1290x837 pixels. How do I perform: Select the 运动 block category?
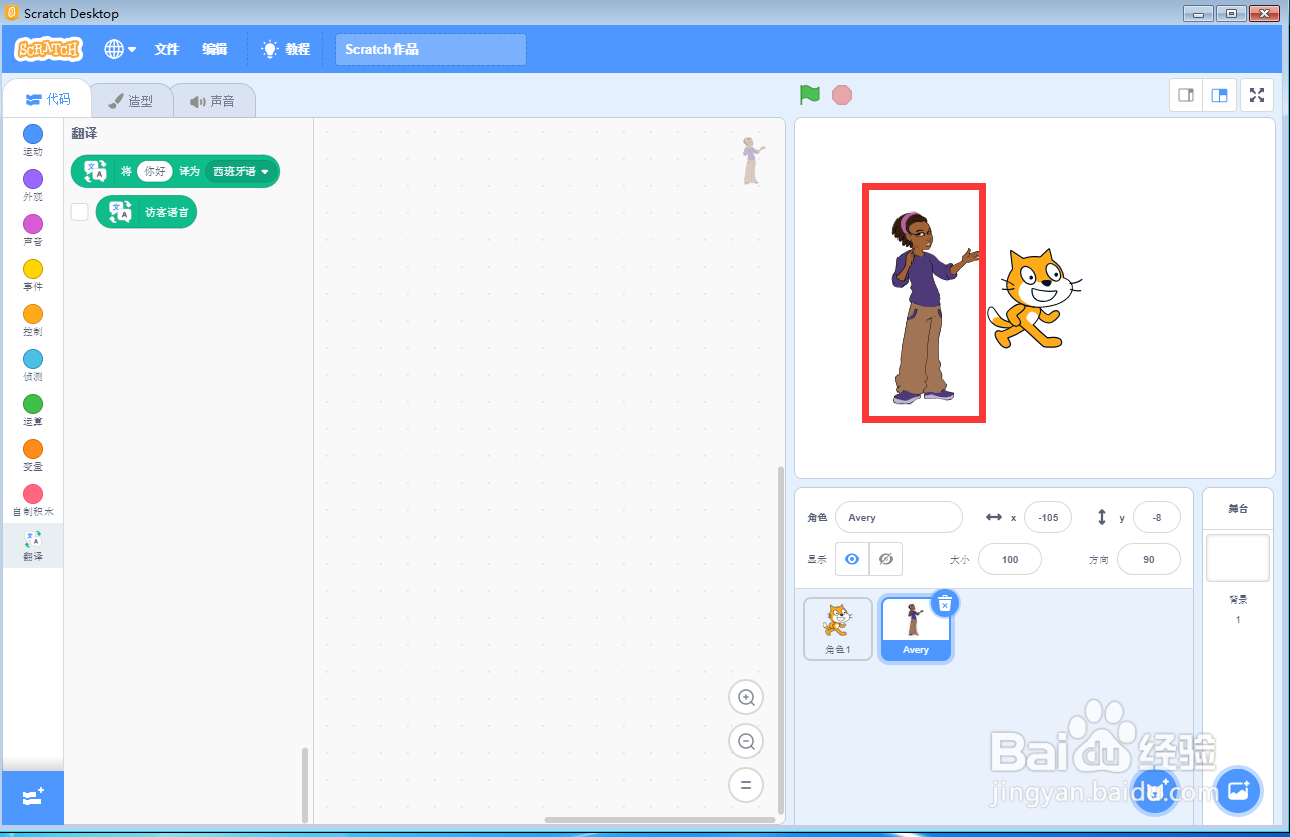click(33, 141)
